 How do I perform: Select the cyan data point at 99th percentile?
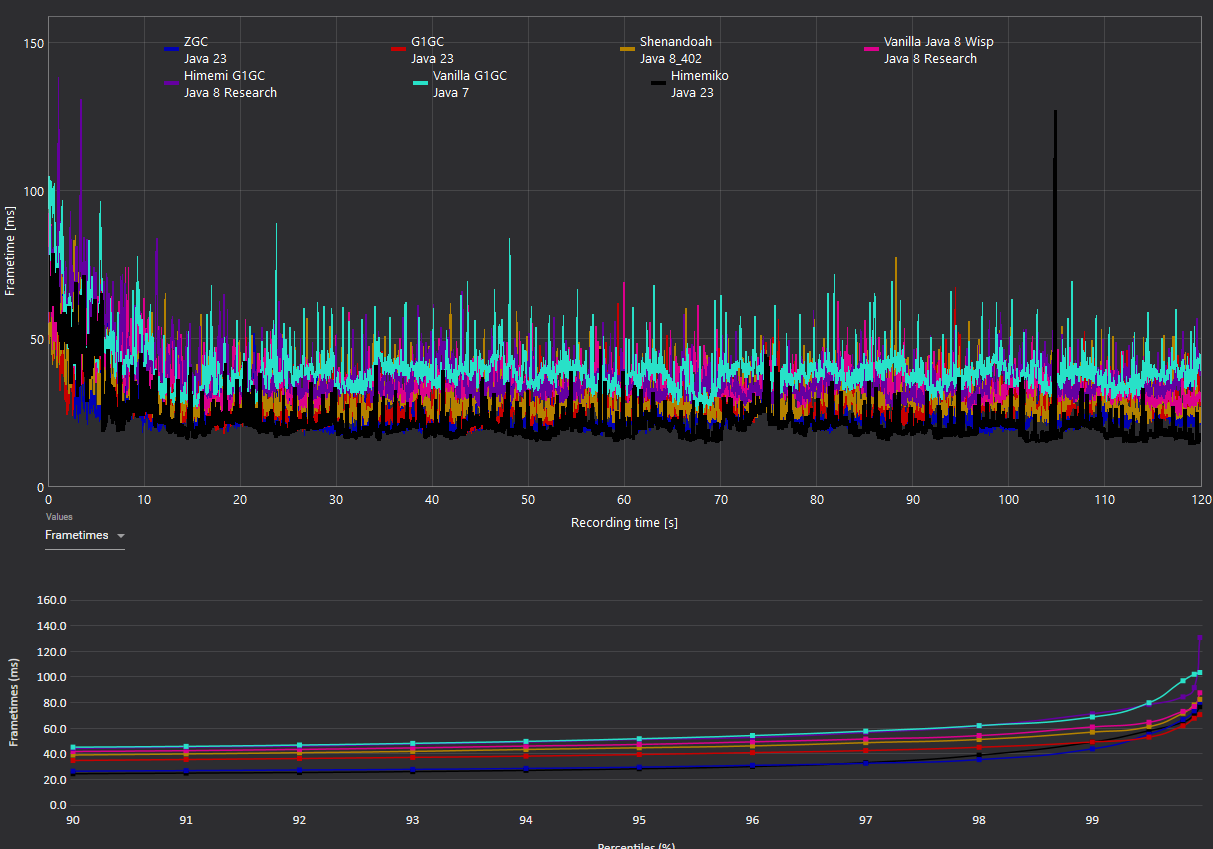pyautogui.click(x=1092, y=717)
